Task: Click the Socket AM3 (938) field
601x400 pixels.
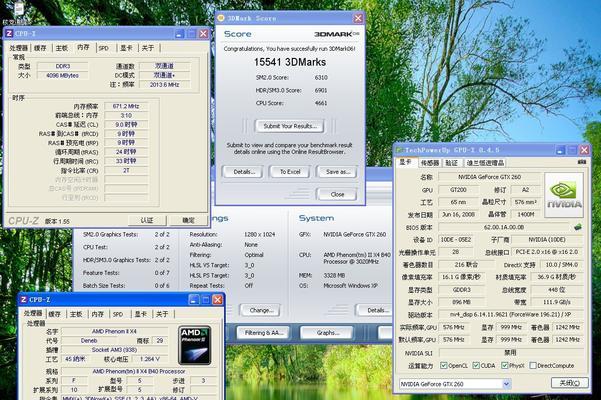Action: (x=114, y=350)
